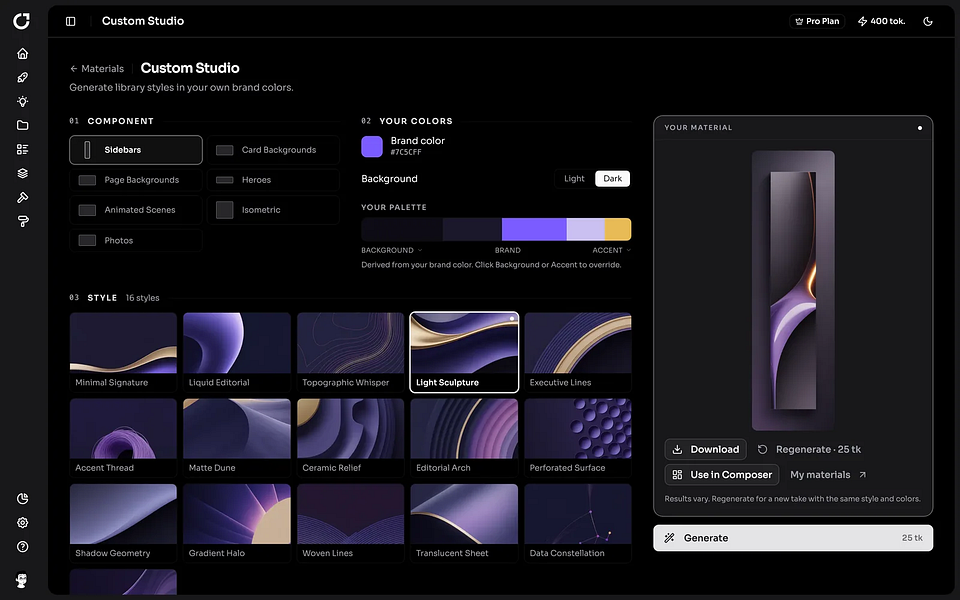Regenerate the material for 25 tk
Viewport: 960px width, 600px height.
(x=809, y=449)
